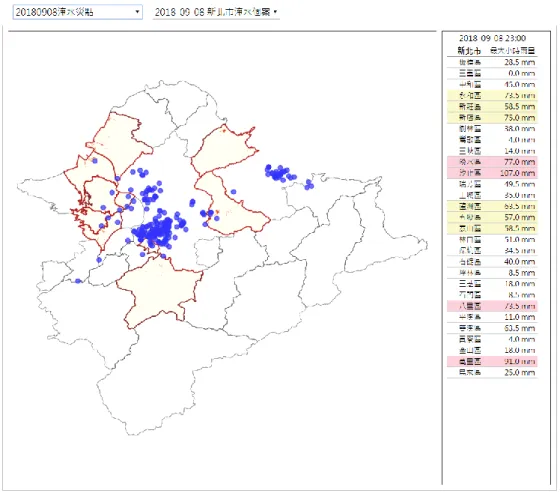Click the 25.0 mm last table row
560x496 pixels.
point(492,372)
